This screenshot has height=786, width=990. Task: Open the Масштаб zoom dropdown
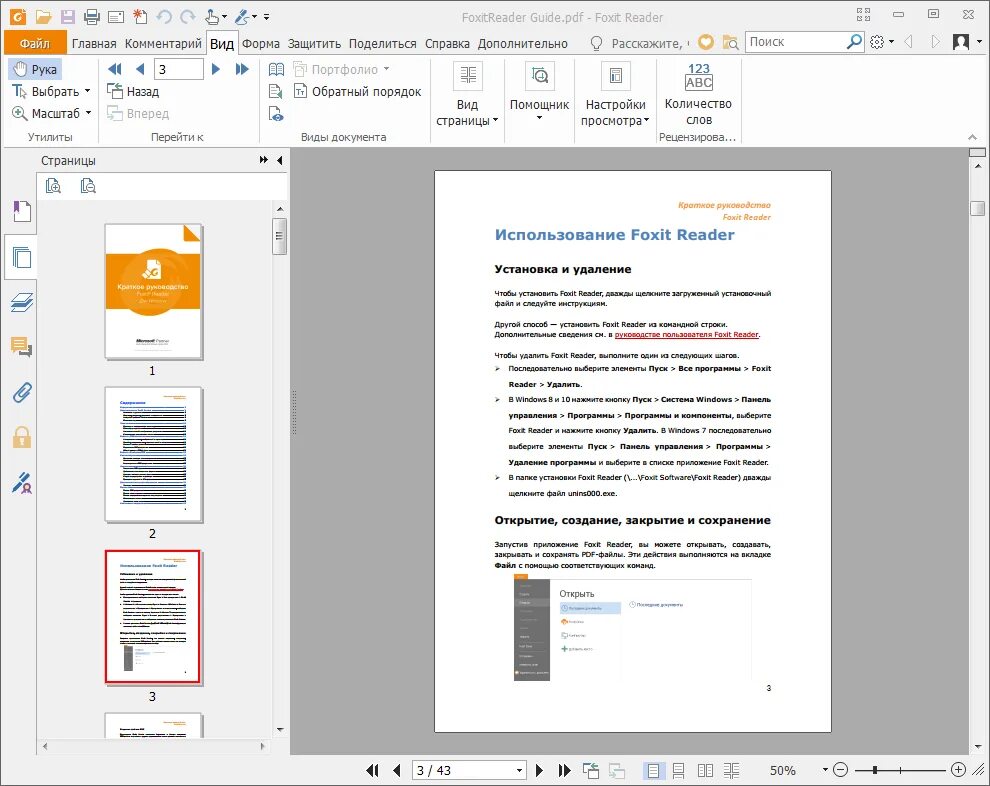[x=52, y=114]
